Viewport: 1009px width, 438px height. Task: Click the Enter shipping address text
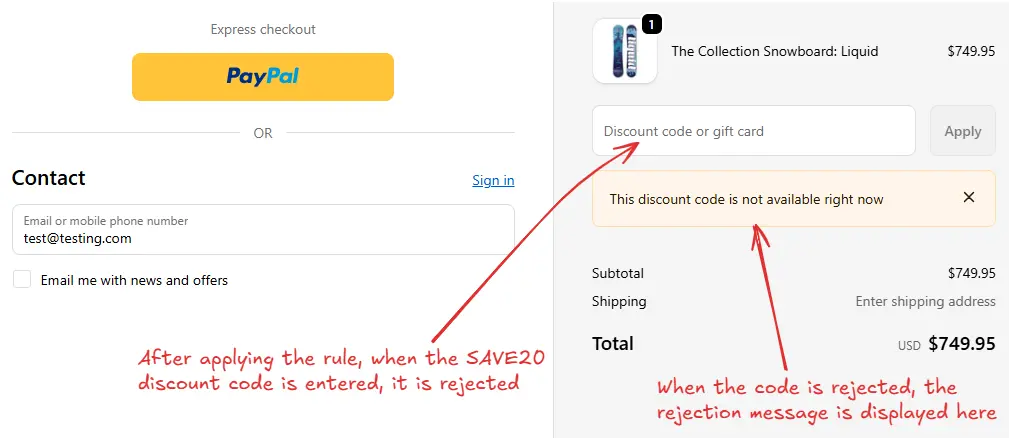925,302
